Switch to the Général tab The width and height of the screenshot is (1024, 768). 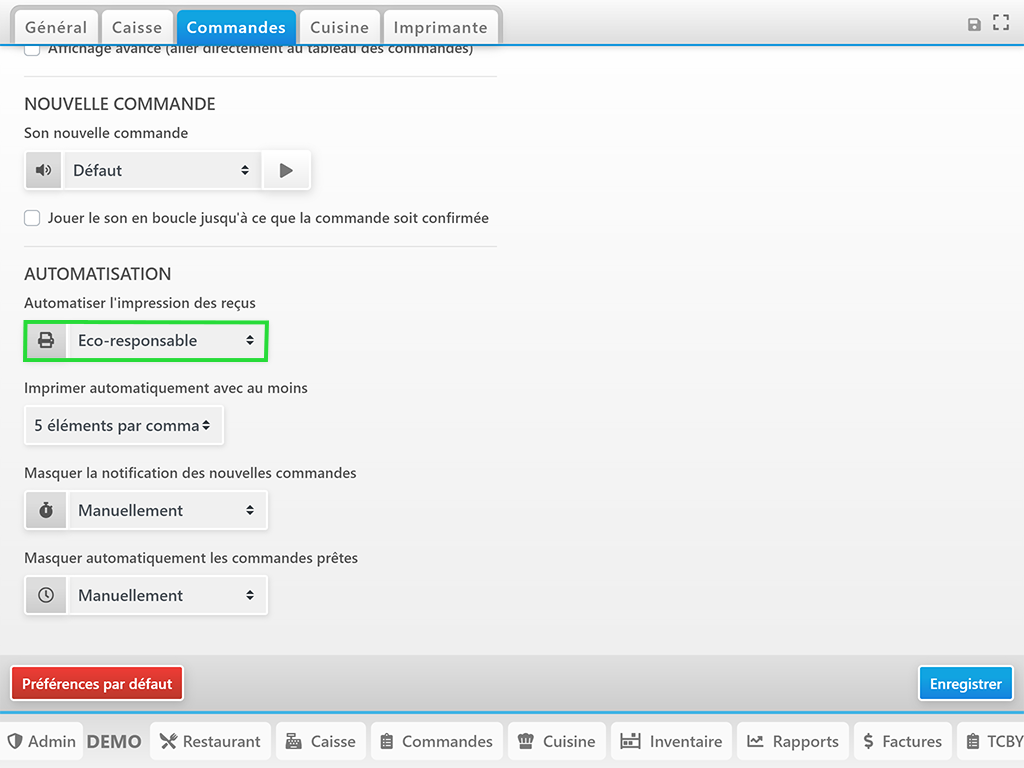(56, 27)
